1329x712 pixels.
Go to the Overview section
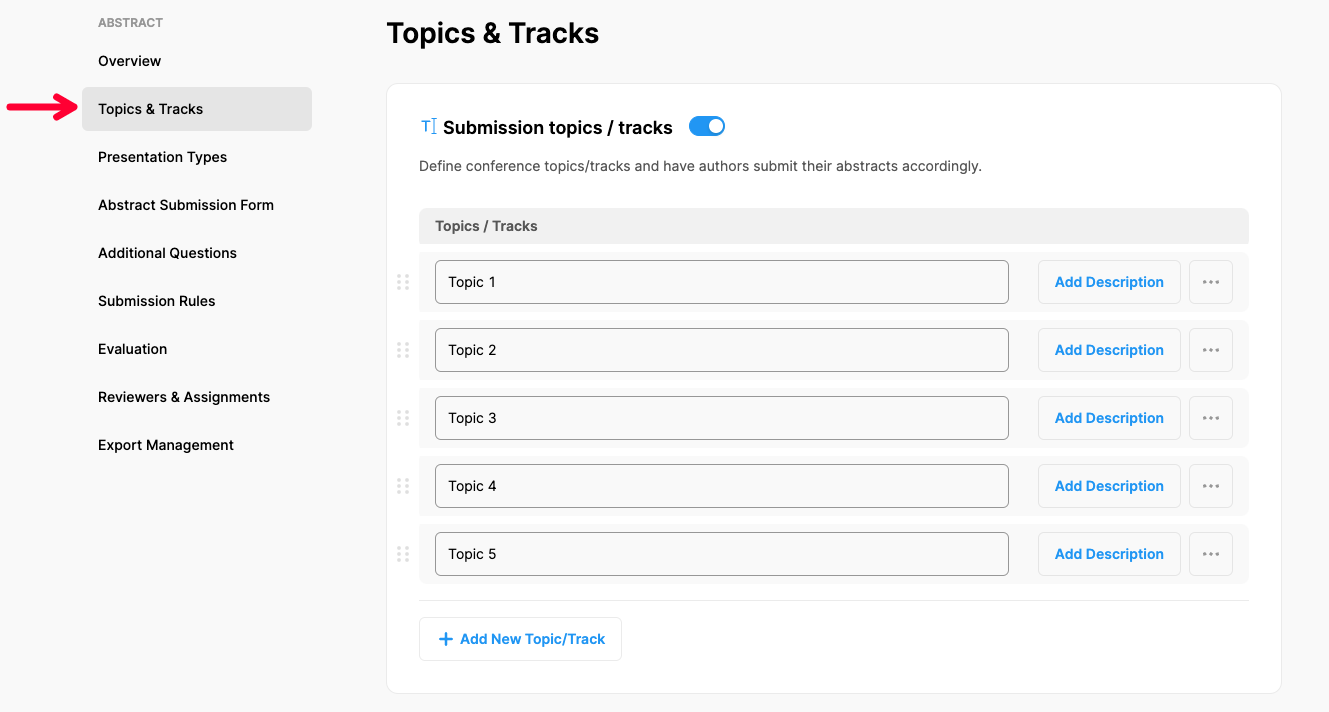pyautogui.click(x=130, y=61)
